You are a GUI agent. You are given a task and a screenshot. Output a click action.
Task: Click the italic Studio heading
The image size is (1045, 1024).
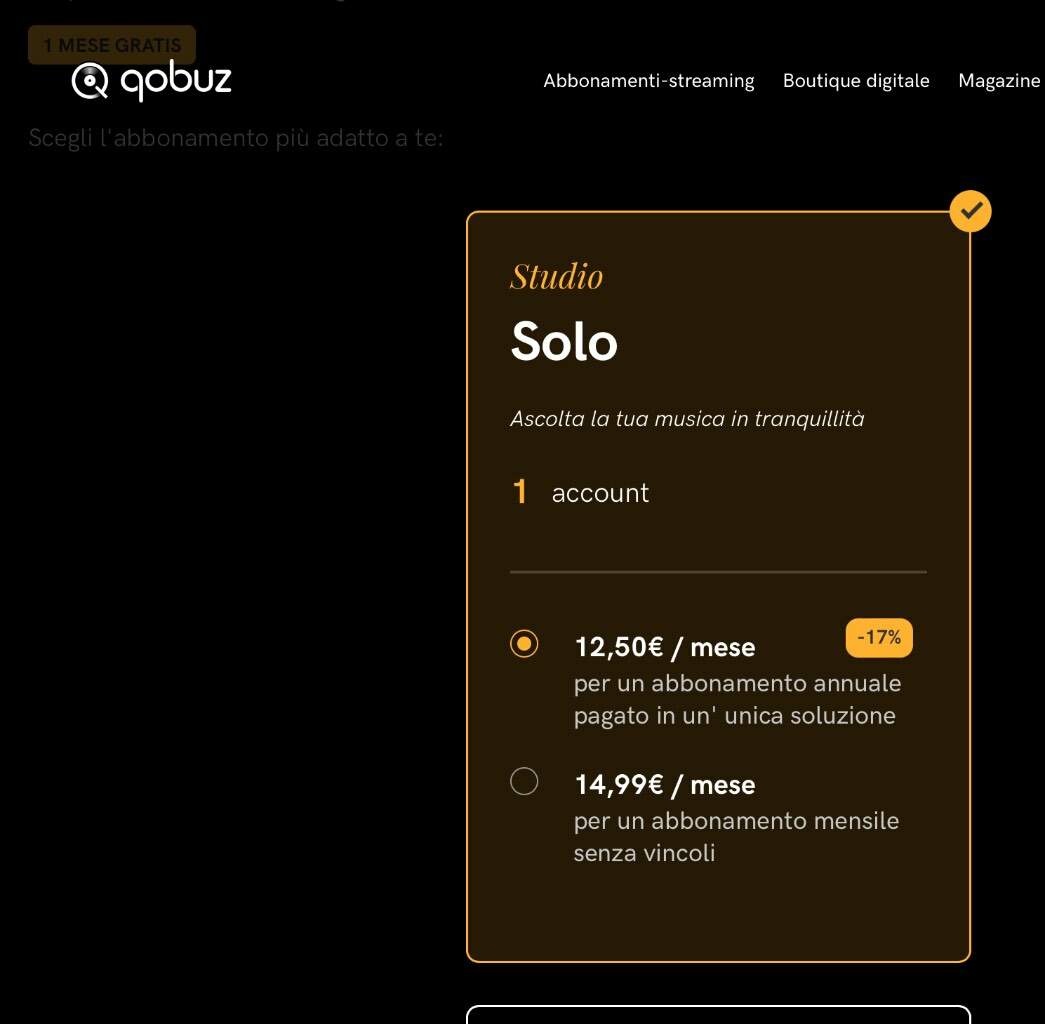point(556,276)
